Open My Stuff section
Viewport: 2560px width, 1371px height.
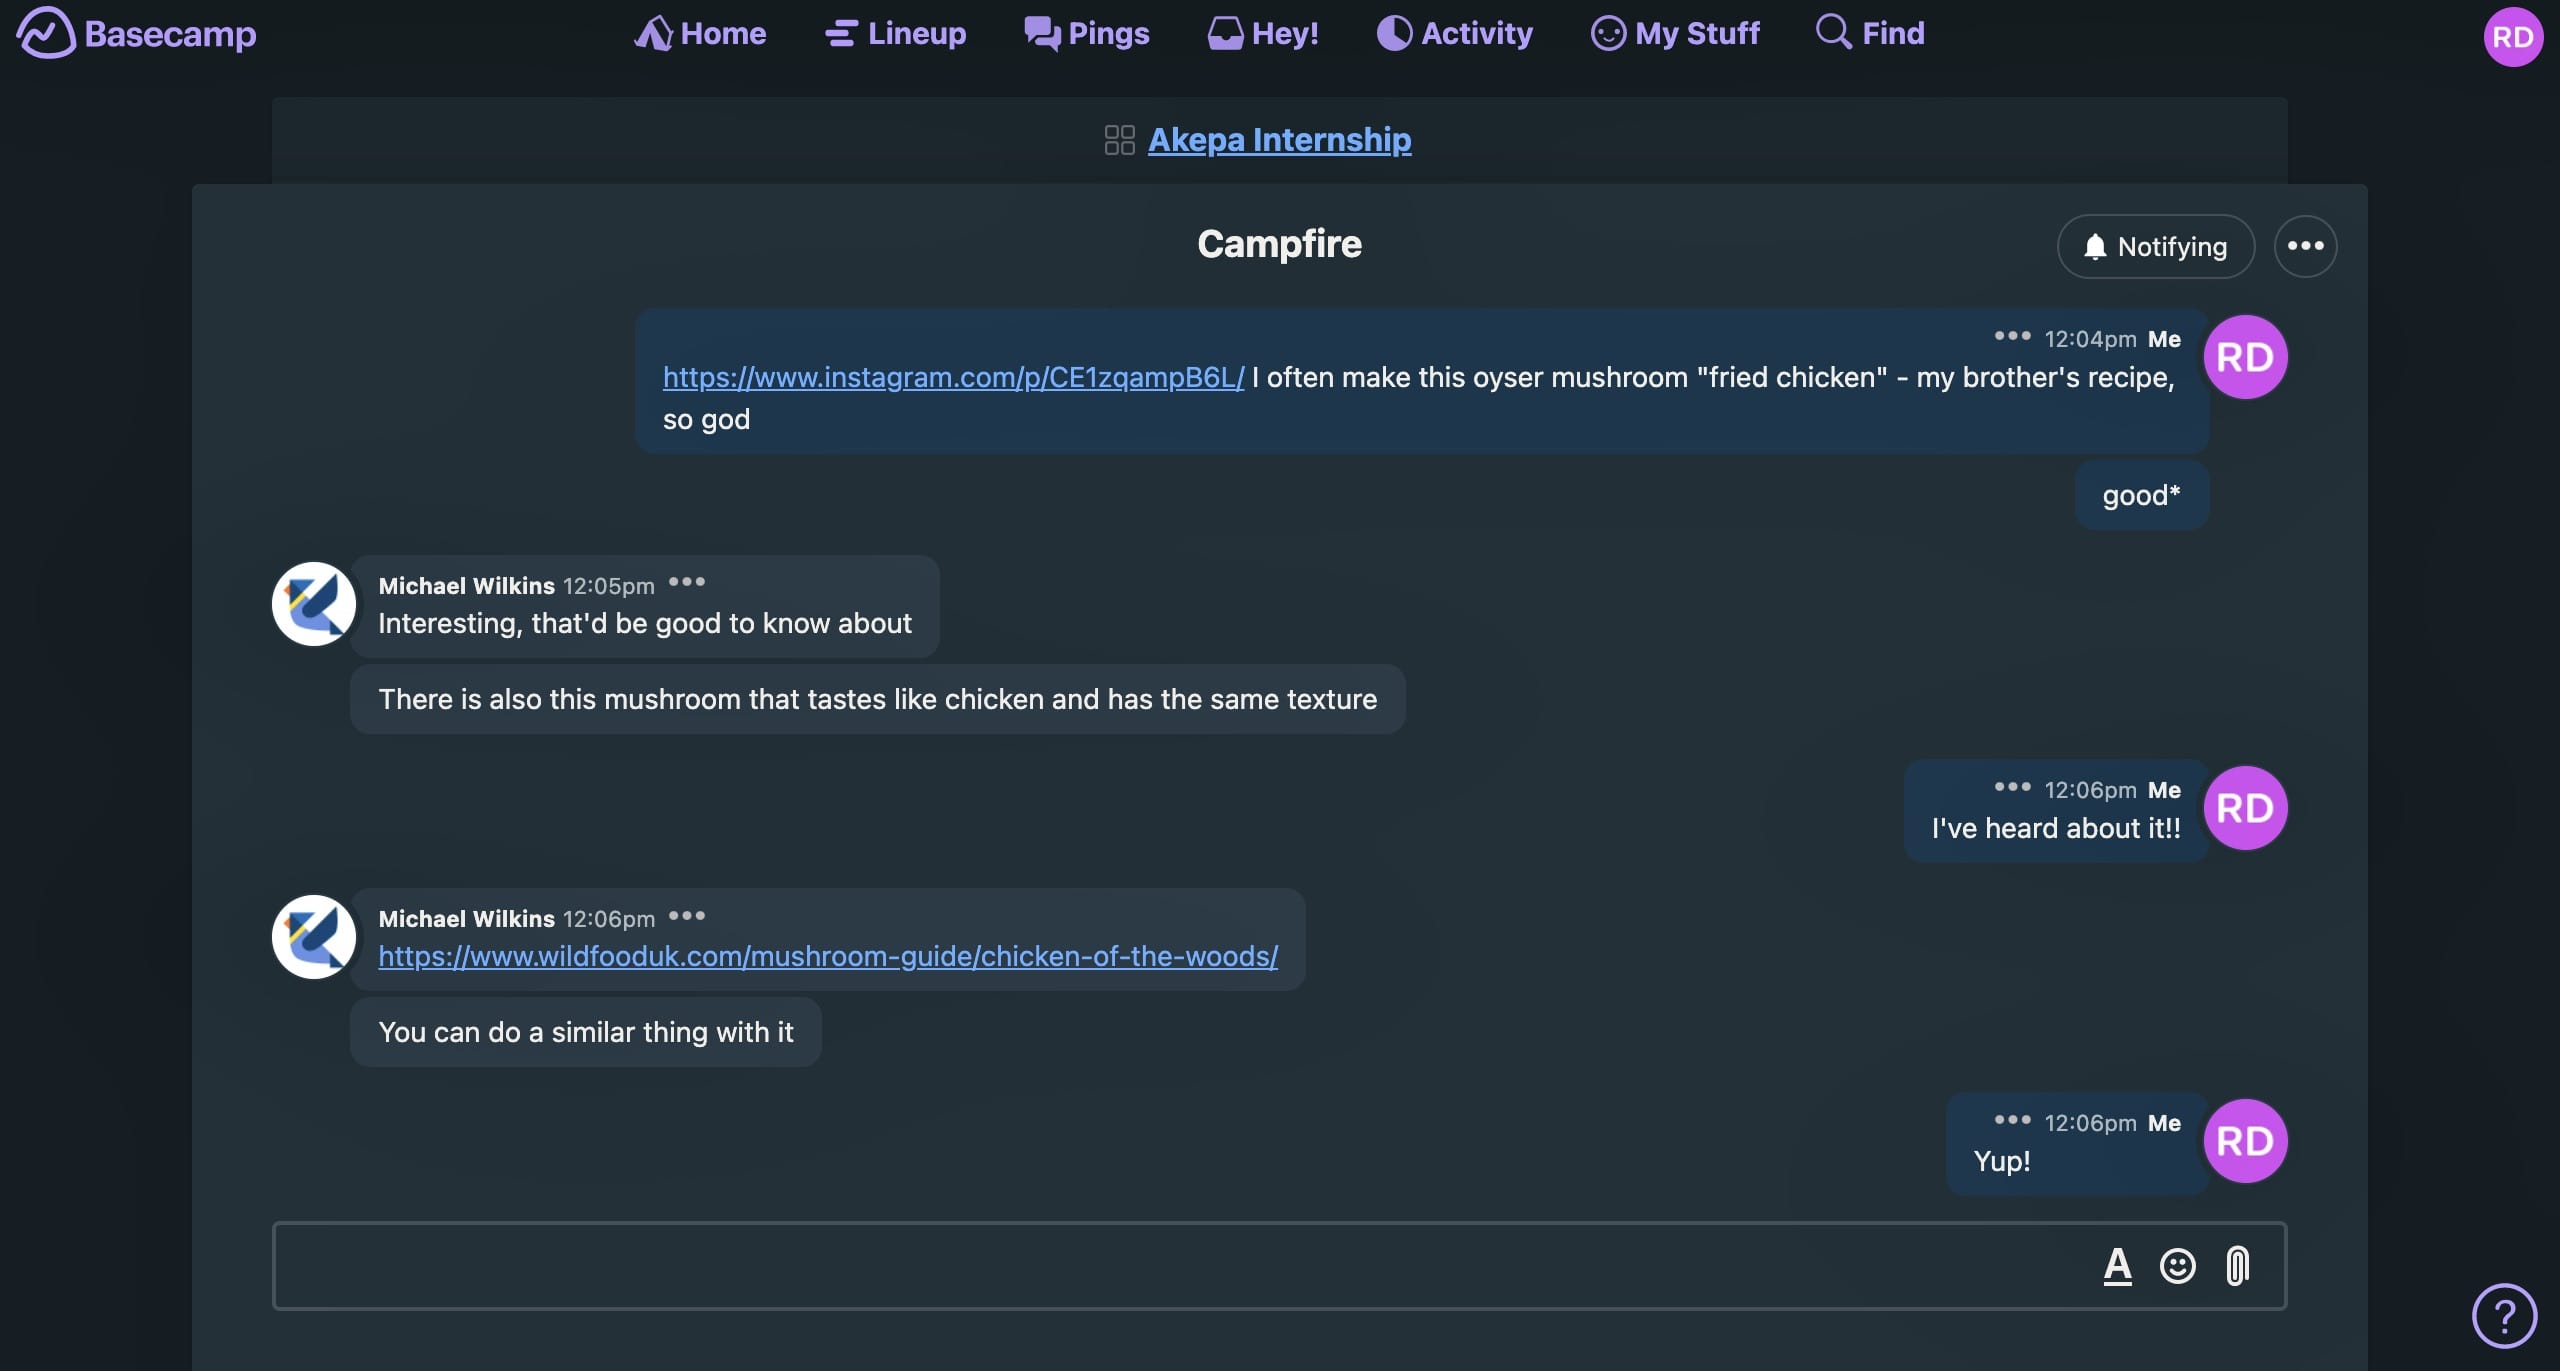(x=1673, y=32)
